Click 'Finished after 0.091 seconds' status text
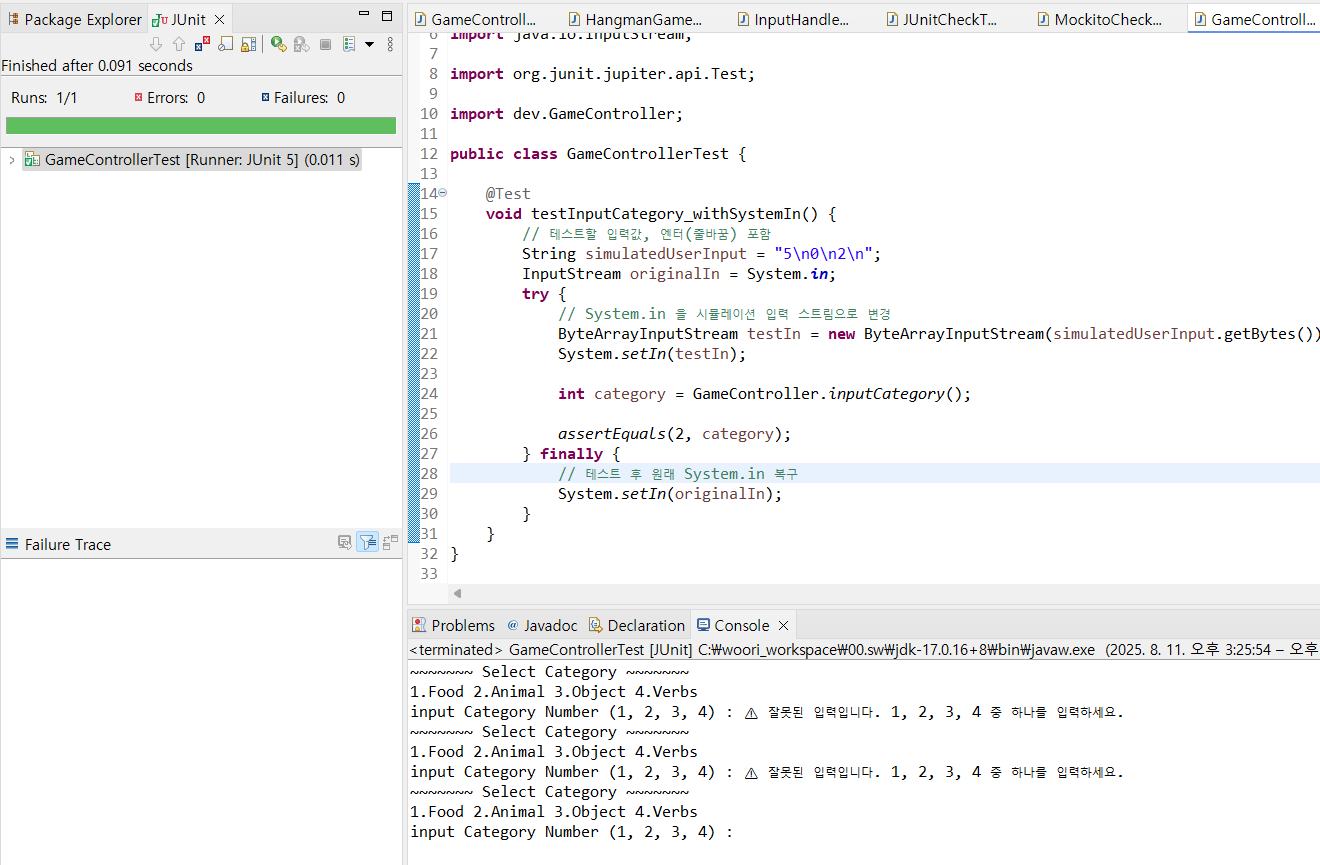This screenshot has height=865, width=1320. tap(98, 66)
